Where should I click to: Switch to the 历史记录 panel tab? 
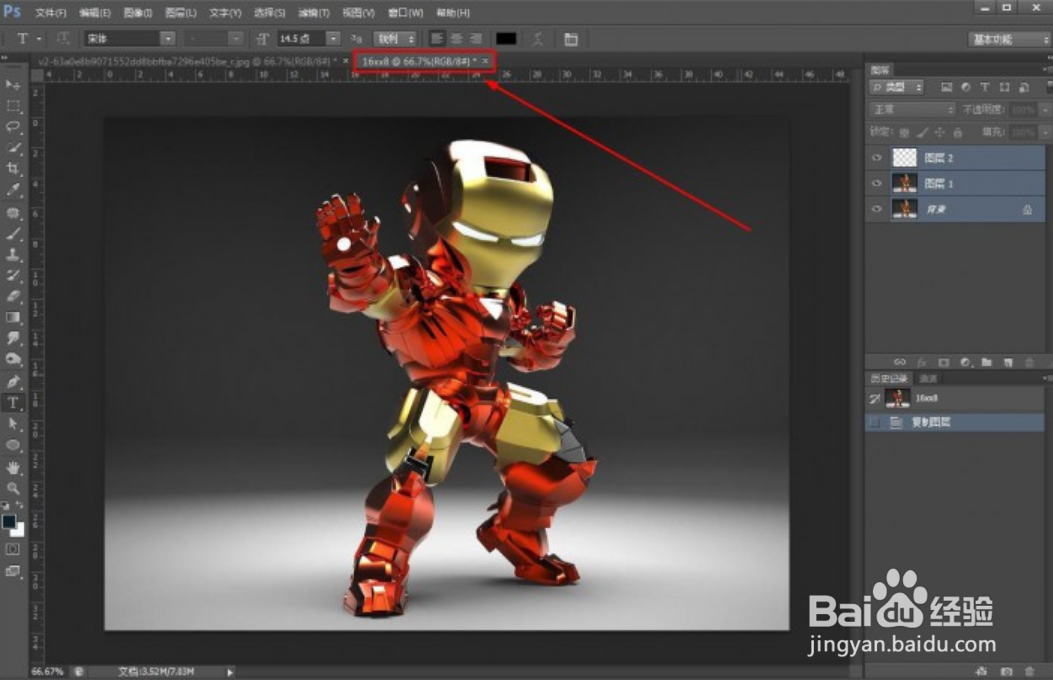889,379
